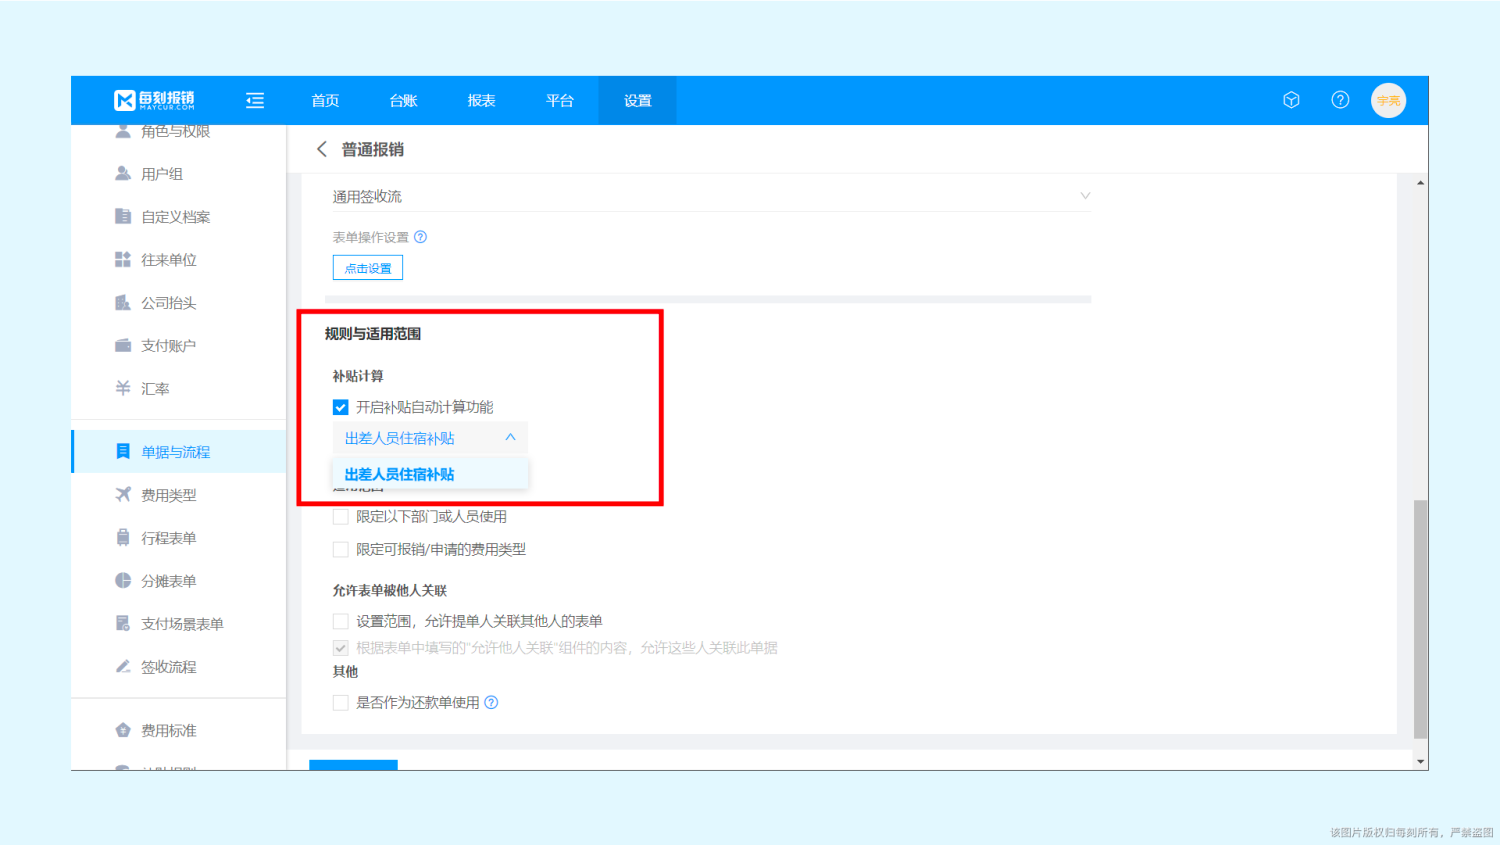
Task: Check 限定可报销/申请的费用类型 option
Action: click(341, 550)
